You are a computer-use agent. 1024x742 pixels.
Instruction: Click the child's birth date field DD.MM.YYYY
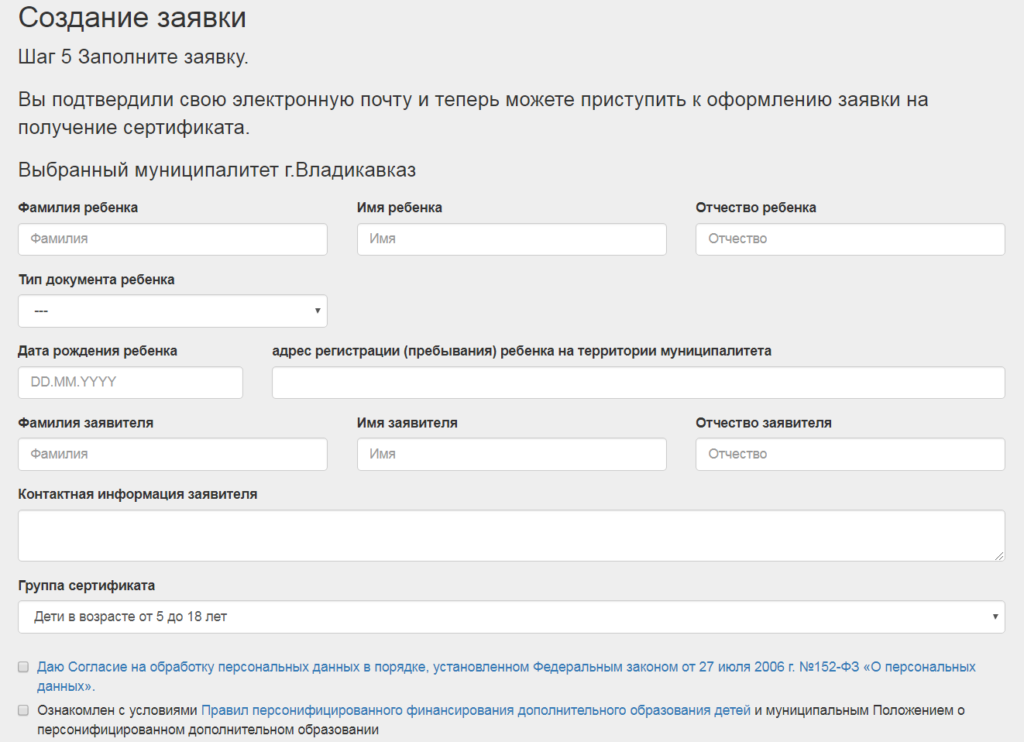pyautogui.click(x=130, y=383)
